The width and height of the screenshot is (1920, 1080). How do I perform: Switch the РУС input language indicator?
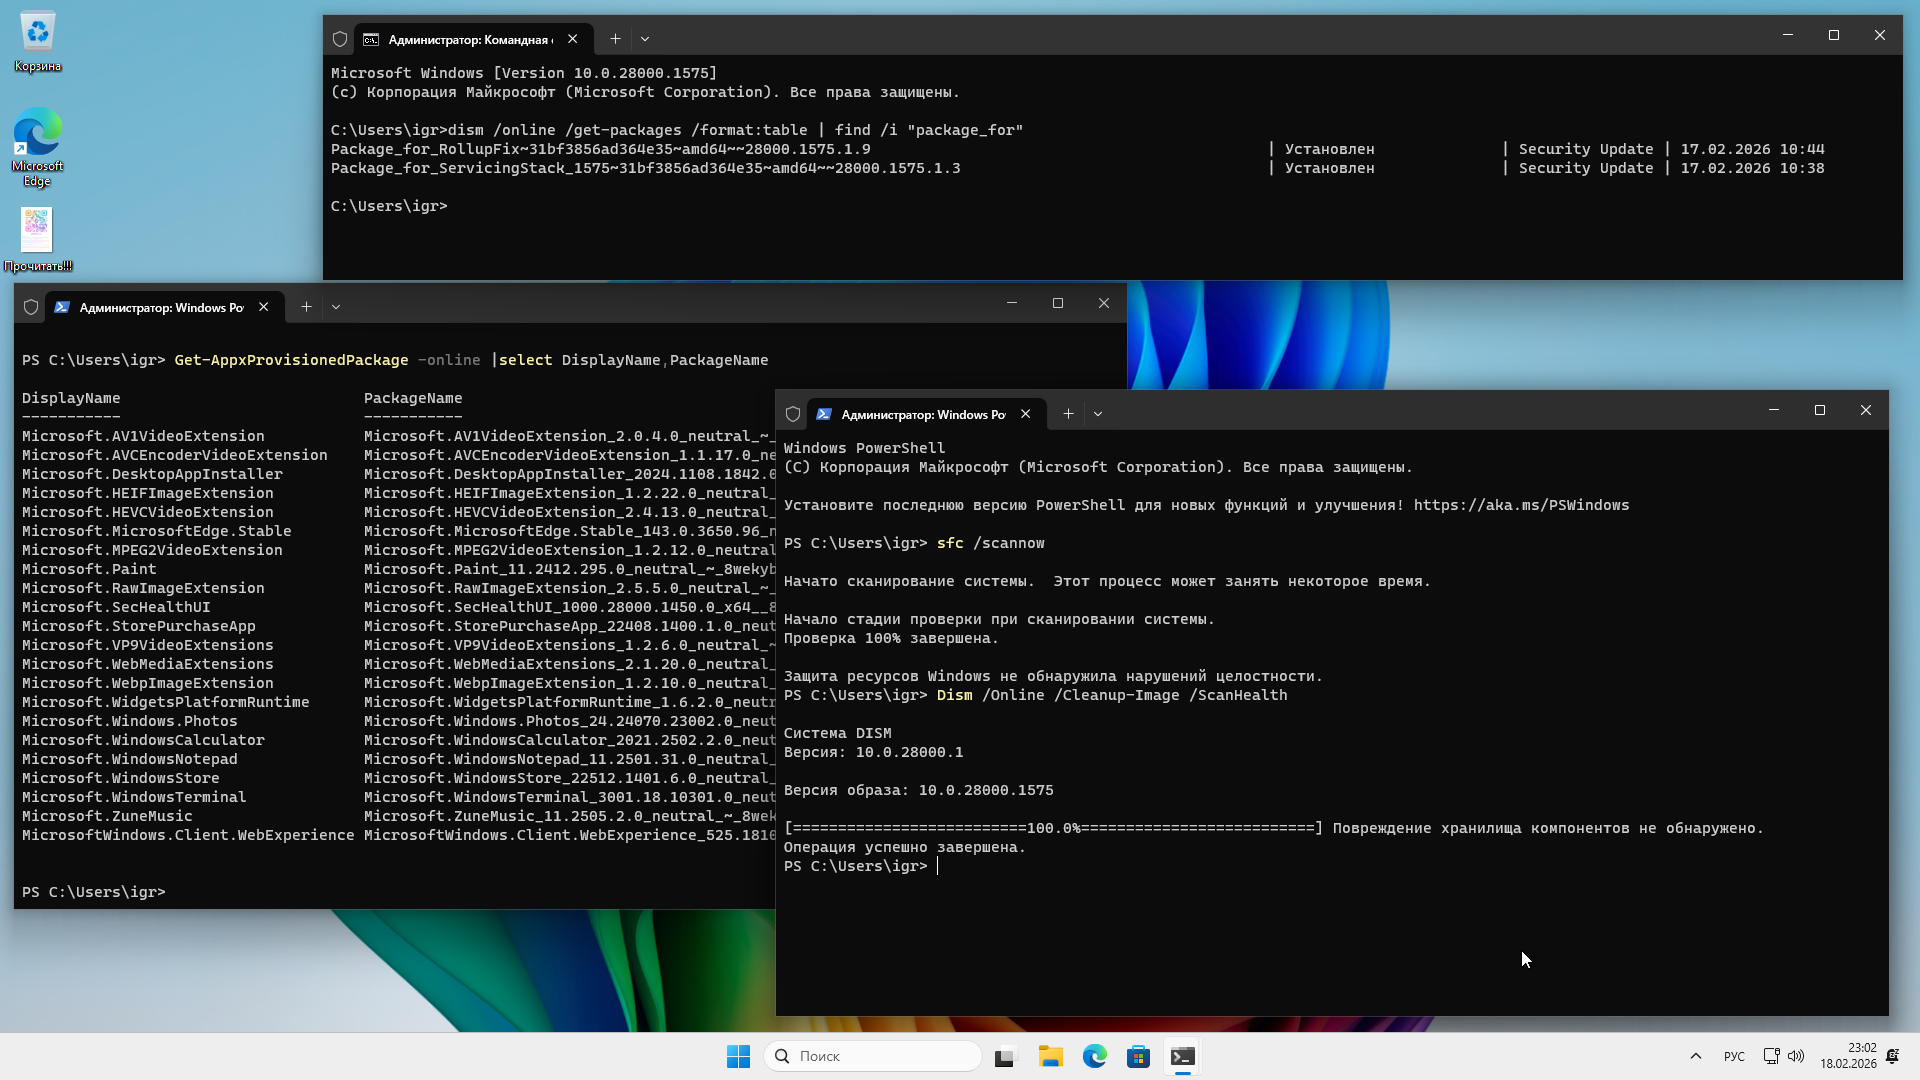tap(1734, 1056)
